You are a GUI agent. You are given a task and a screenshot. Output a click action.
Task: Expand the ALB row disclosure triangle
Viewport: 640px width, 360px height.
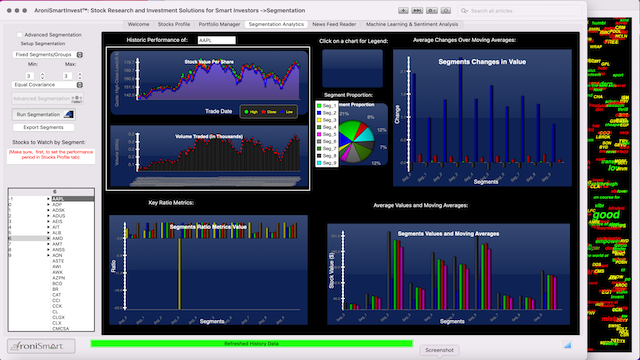coord(49,233)
